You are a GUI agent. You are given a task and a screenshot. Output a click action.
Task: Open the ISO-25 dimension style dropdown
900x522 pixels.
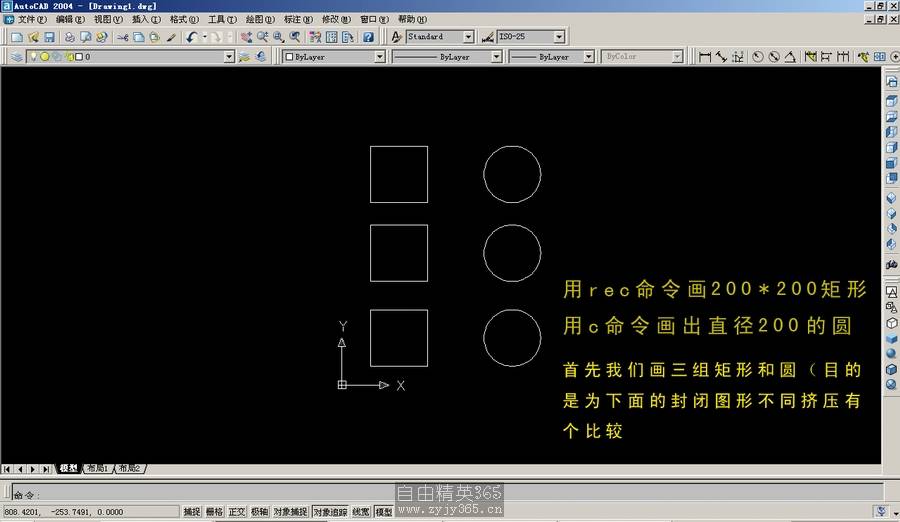(x=558, y=37)
